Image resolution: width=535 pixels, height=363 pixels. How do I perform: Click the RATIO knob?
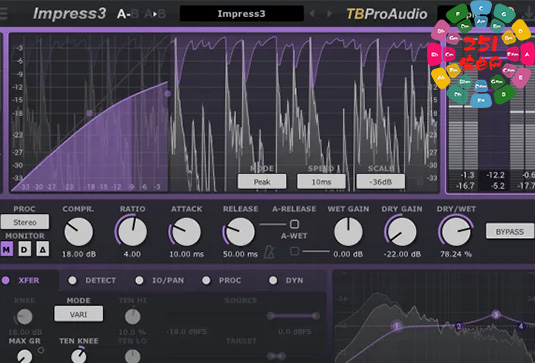coord(132,232)
